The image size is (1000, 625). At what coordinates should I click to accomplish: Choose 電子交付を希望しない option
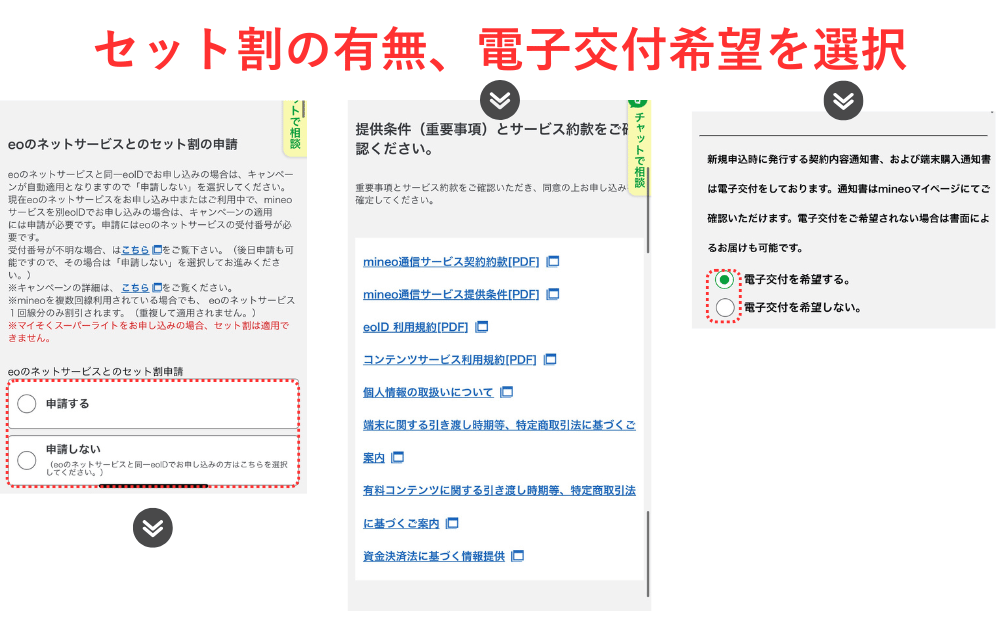coord(724,307)
